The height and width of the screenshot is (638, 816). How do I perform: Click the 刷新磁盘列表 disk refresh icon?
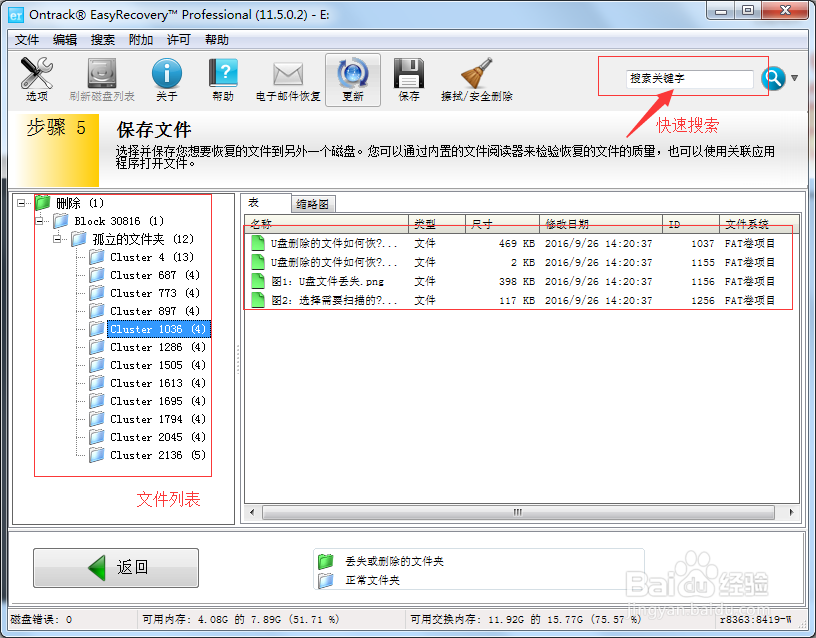[x=102, y=79]
